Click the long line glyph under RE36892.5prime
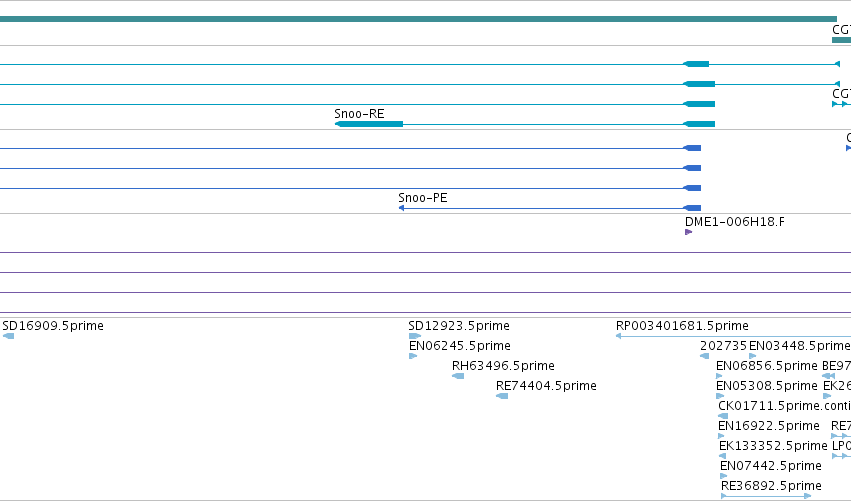851x501 pixels. [766, 496]
